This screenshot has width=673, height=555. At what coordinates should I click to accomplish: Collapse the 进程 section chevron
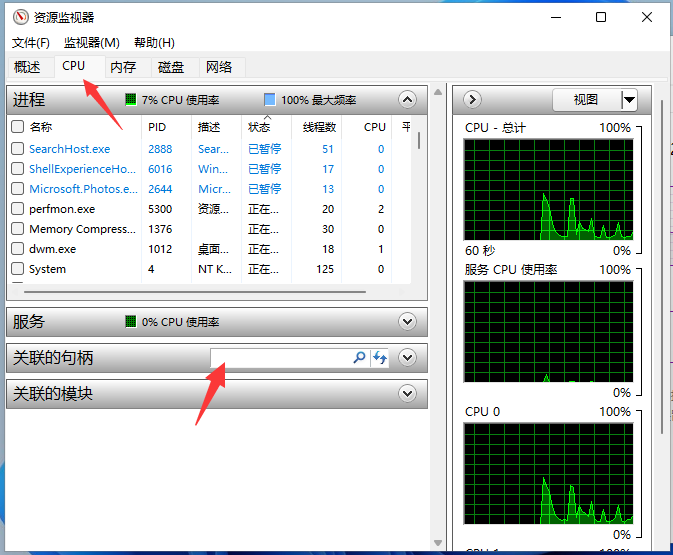click(406, 99)
